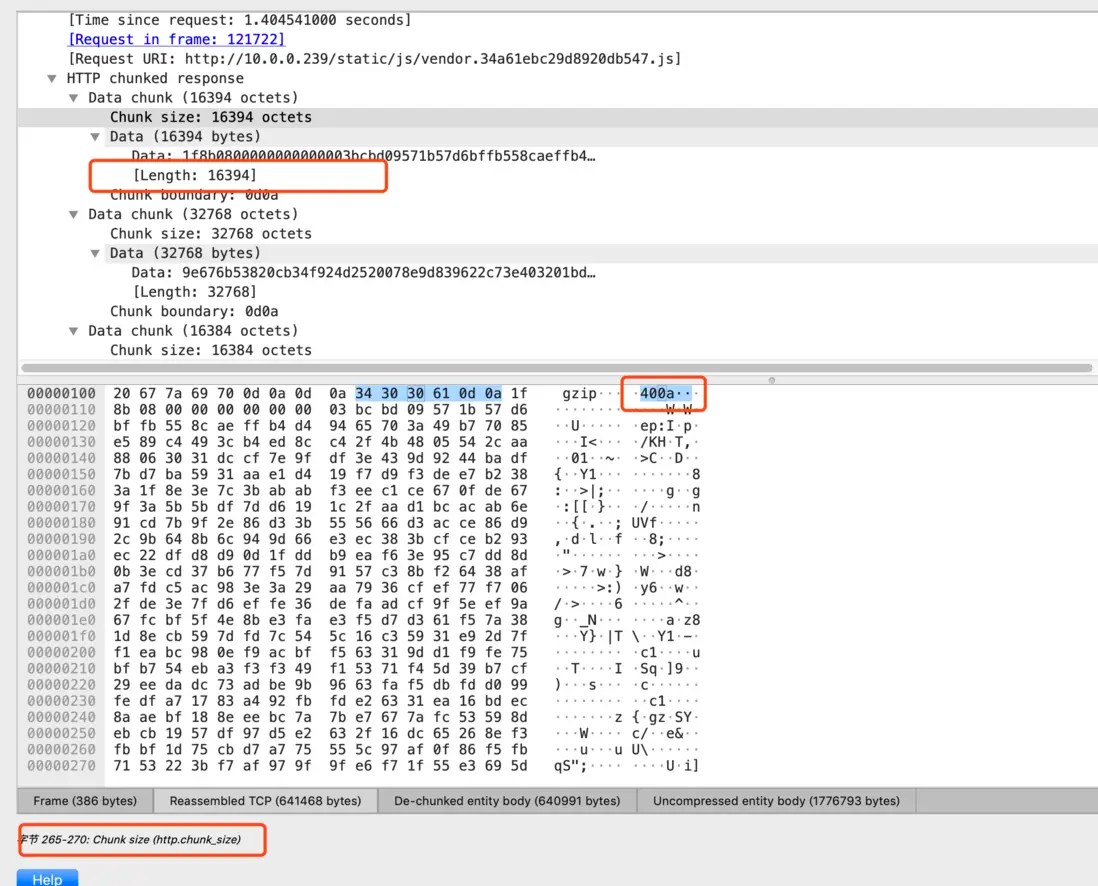Viewport: 1098px width, 886px height.
Task: Select the Request URI line
Action: tap(370, 58)
